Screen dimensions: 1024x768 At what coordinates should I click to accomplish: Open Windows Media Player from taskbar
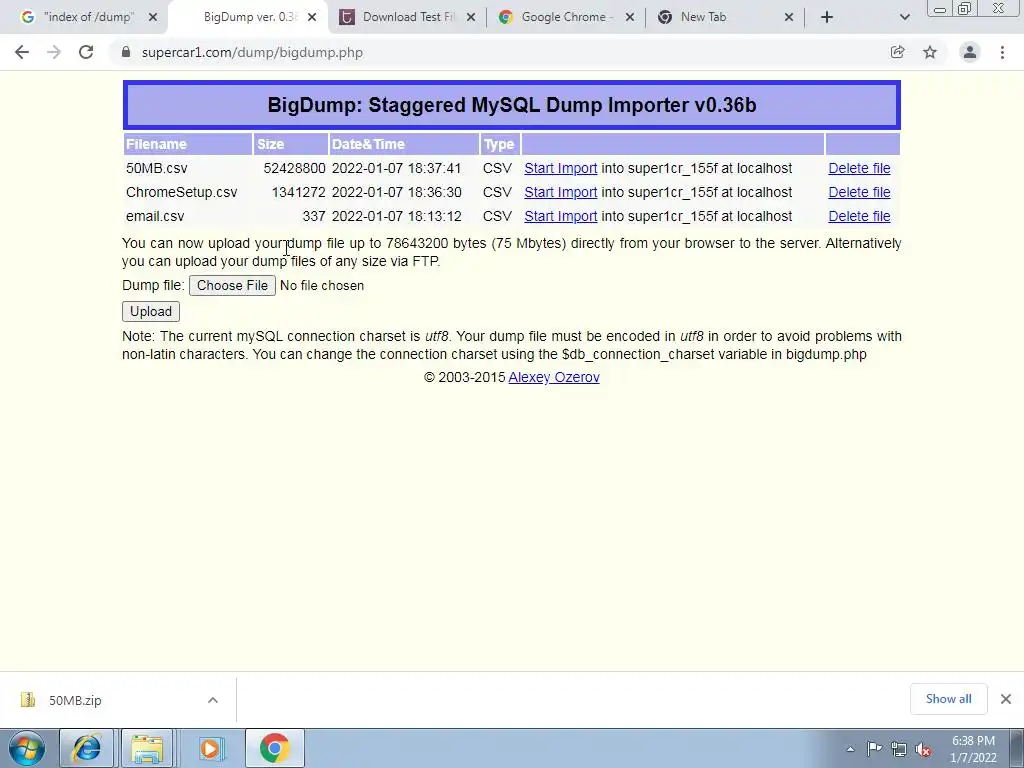click(x=210, y=748)
